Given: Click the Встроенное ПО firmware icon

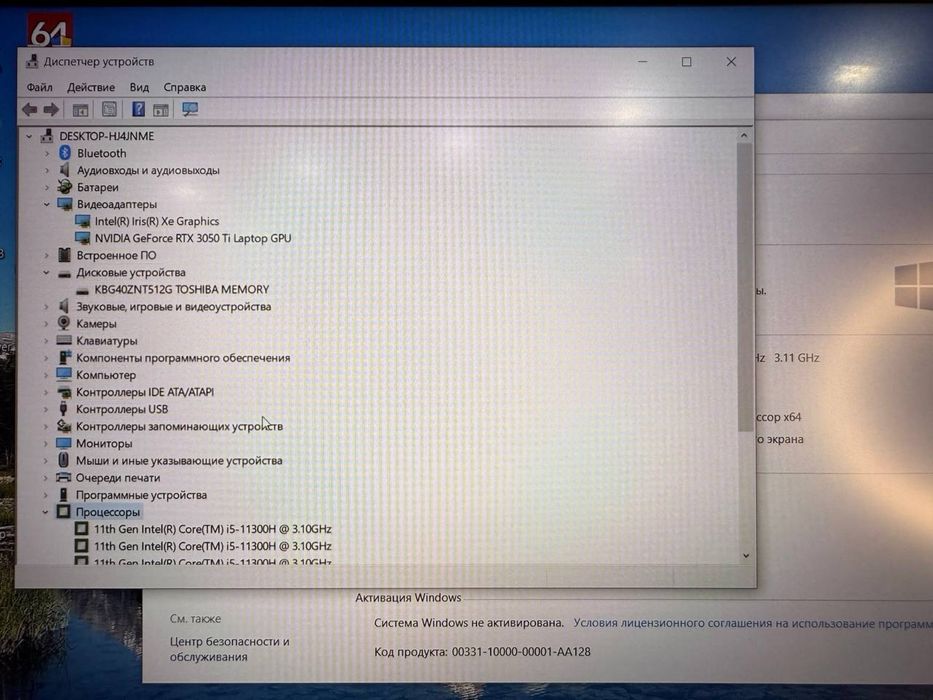Looking at the screenshot, I should [x=64, y=255].
